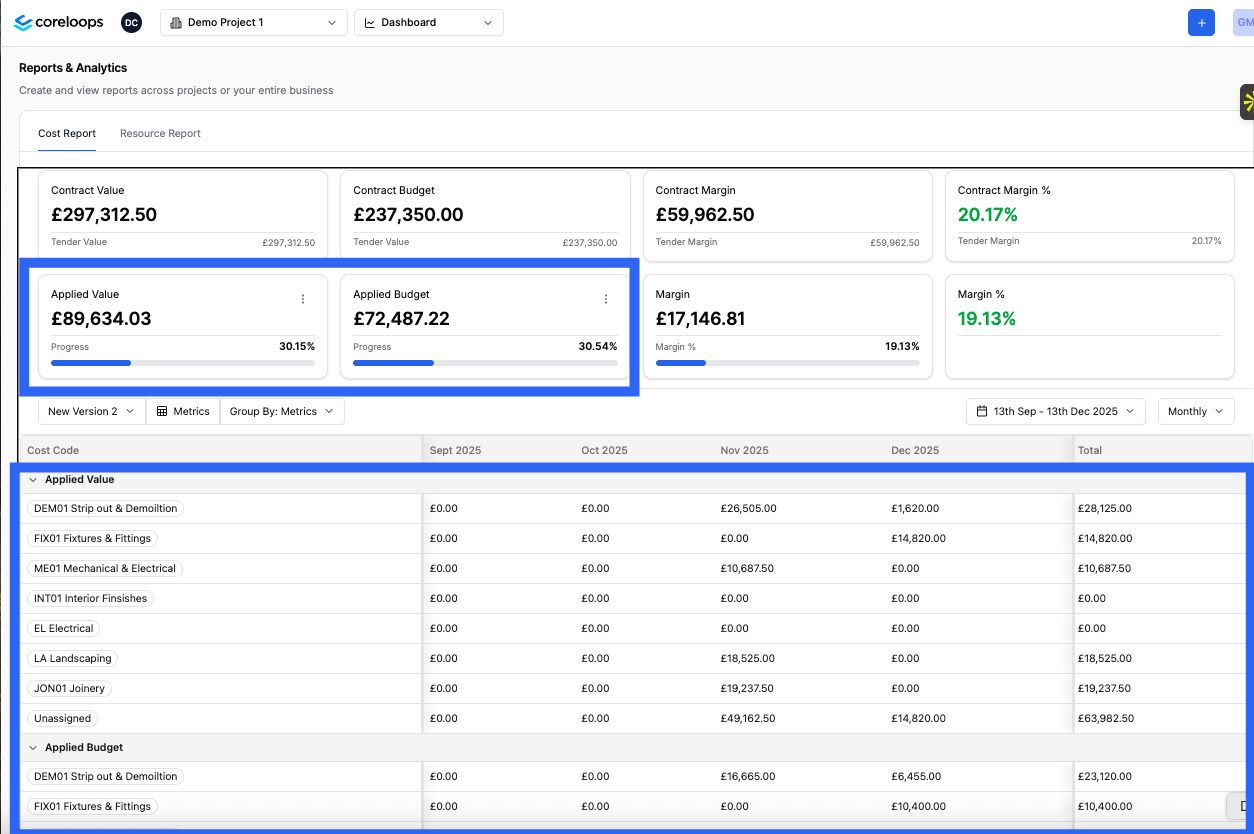
Task: Click the DC organization avatar
Action: 131,22
